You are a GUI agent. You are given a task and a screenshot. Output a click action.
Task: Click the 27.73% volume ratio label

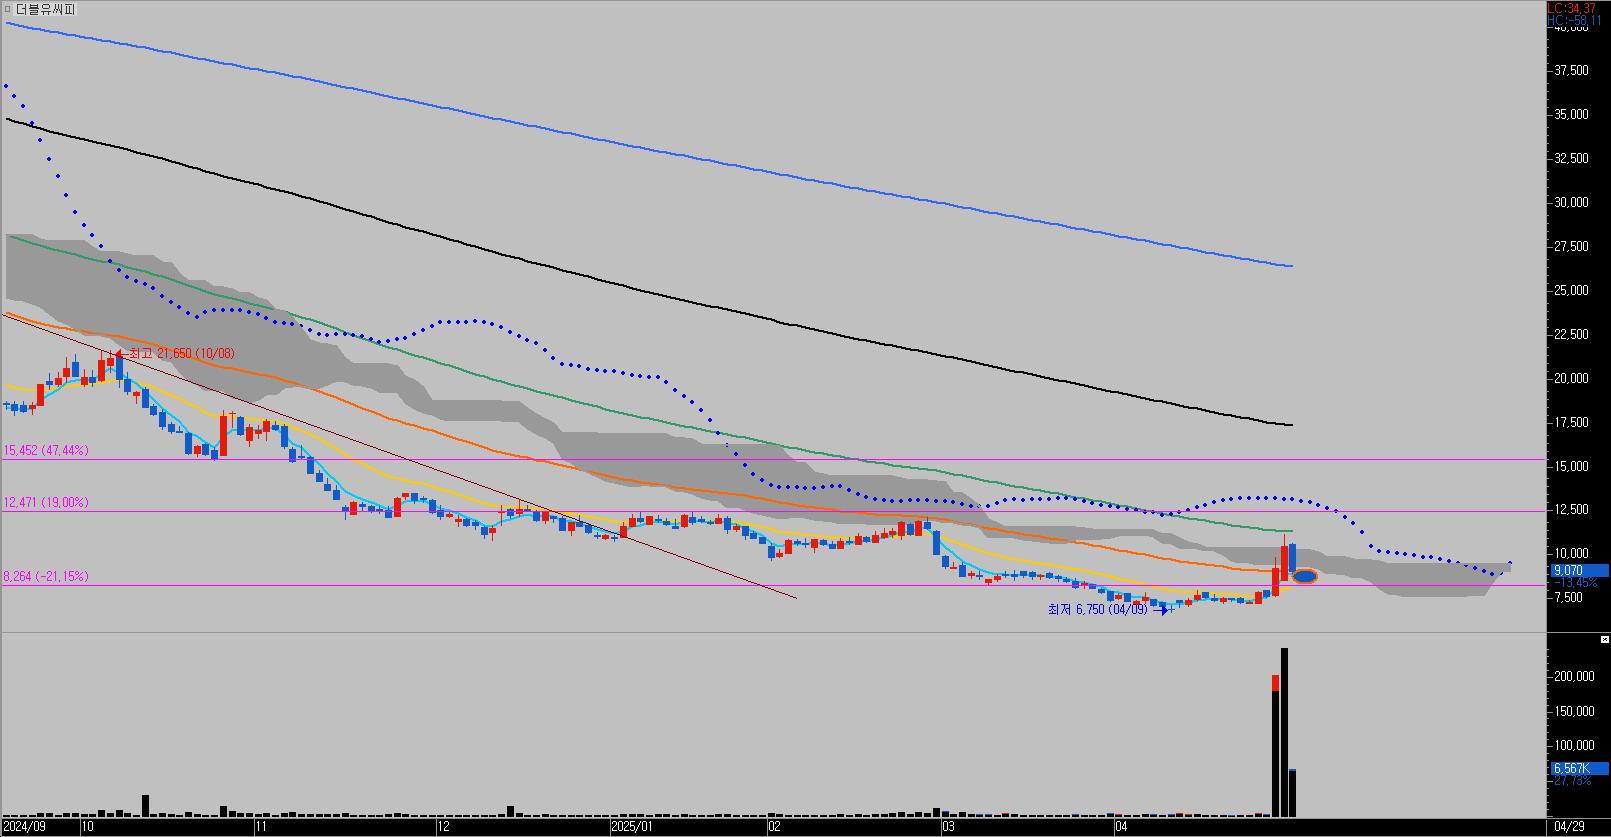(1572, 781)
